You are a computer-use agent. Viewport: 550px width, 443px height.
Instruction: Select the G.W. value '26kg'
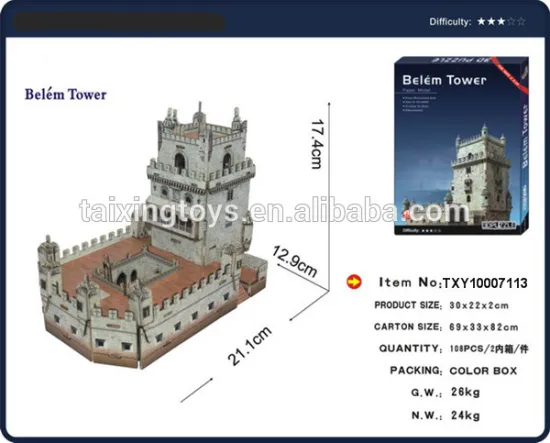(x=465, y=392)
